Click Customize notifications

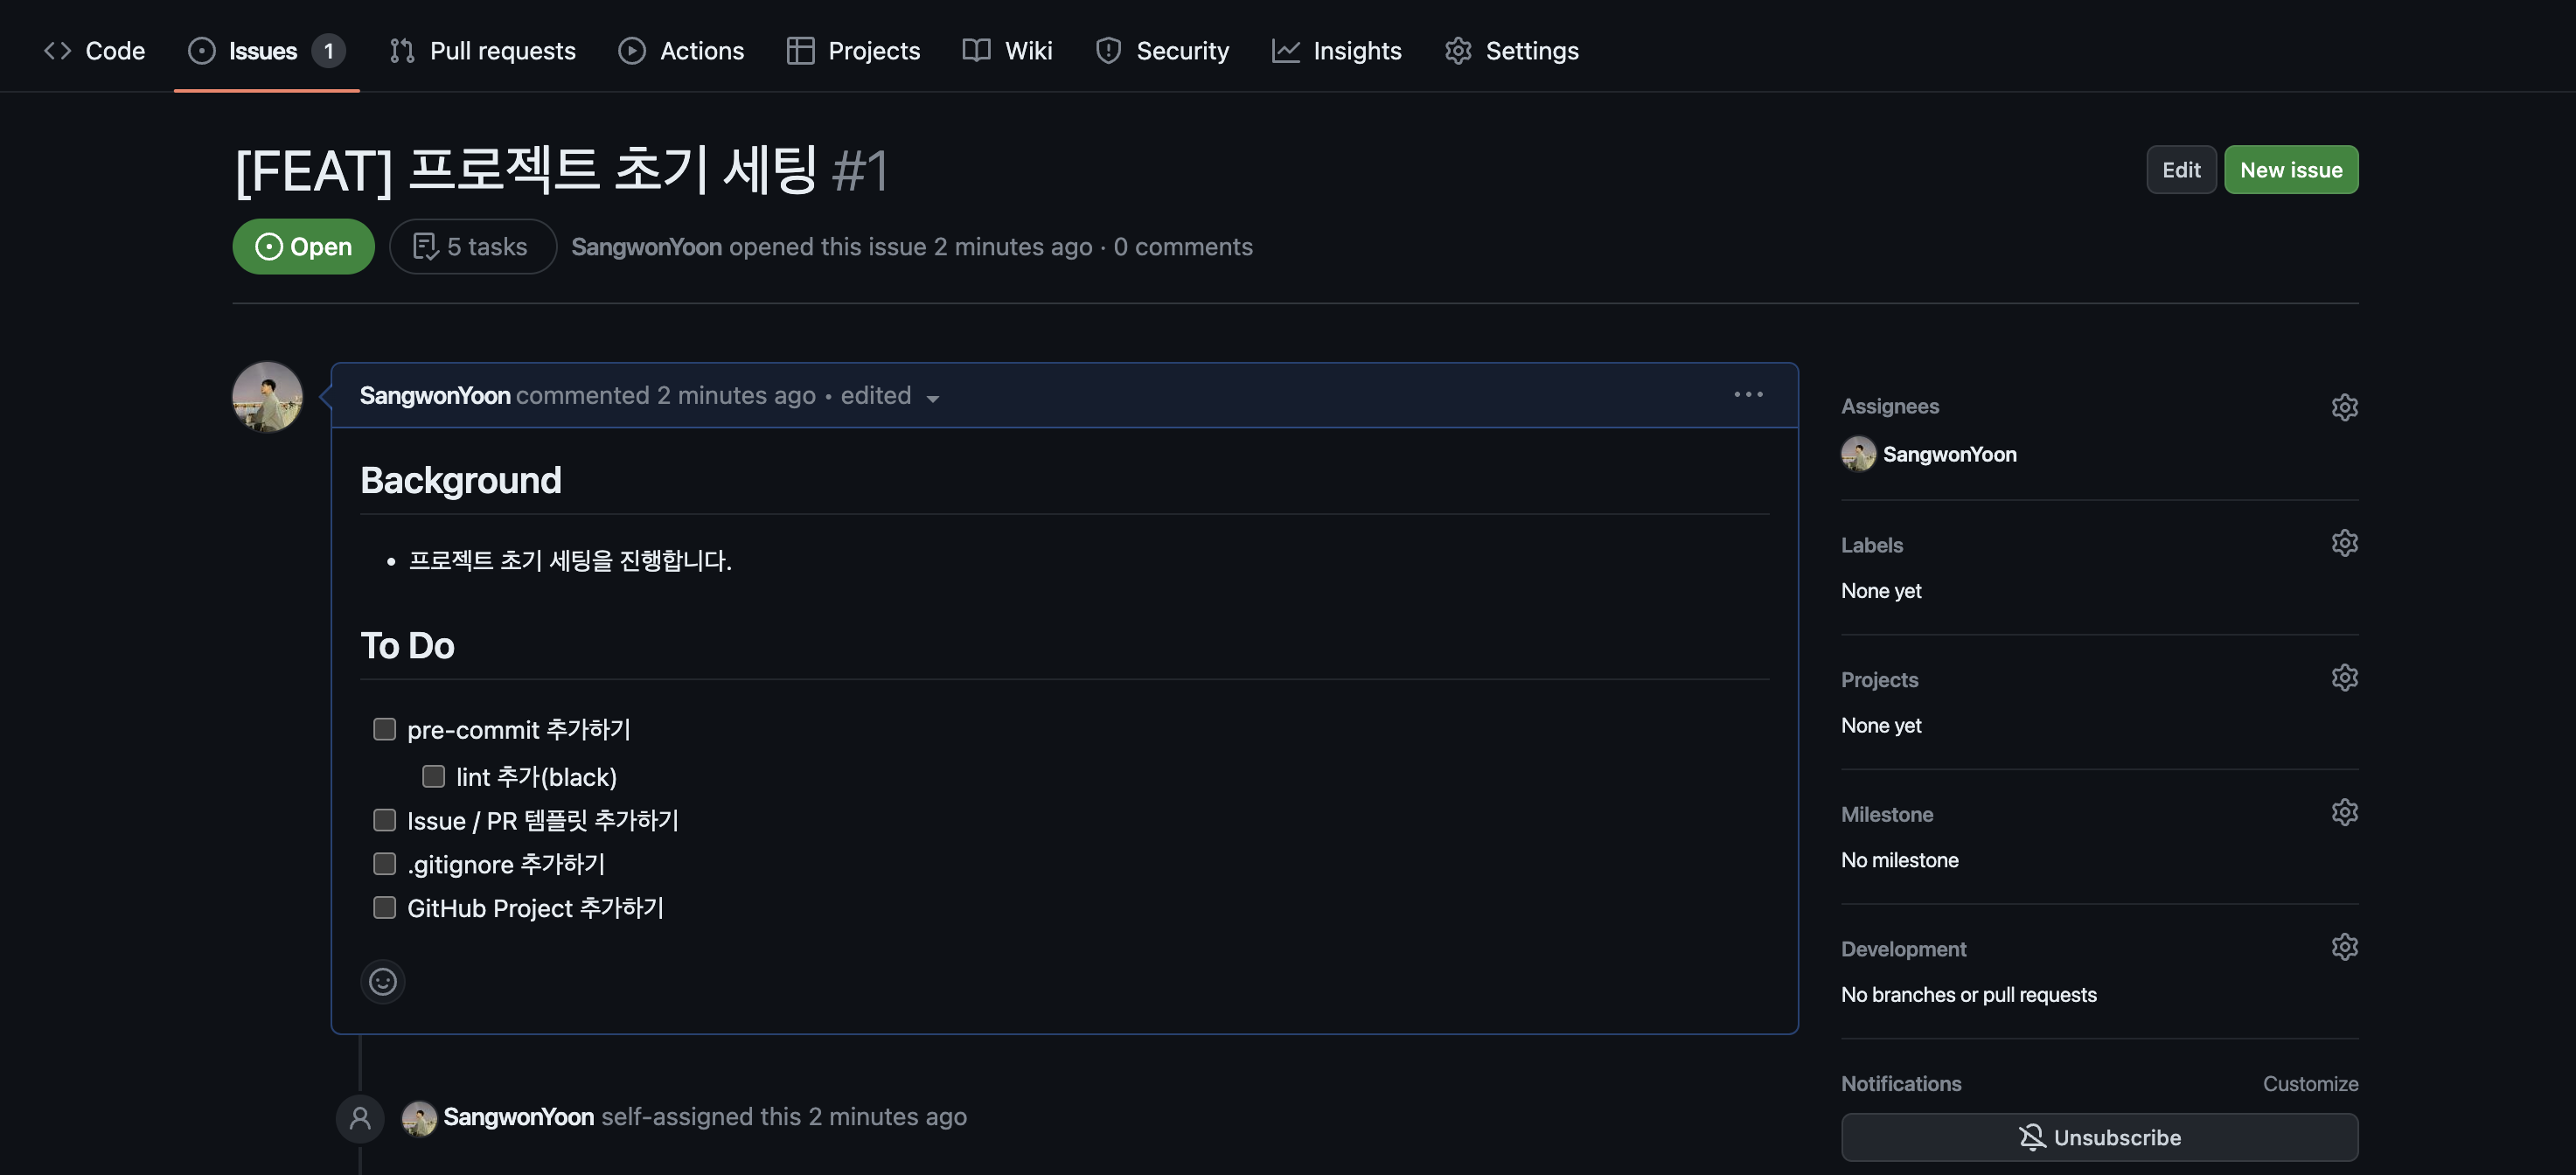(2310, 1083)
